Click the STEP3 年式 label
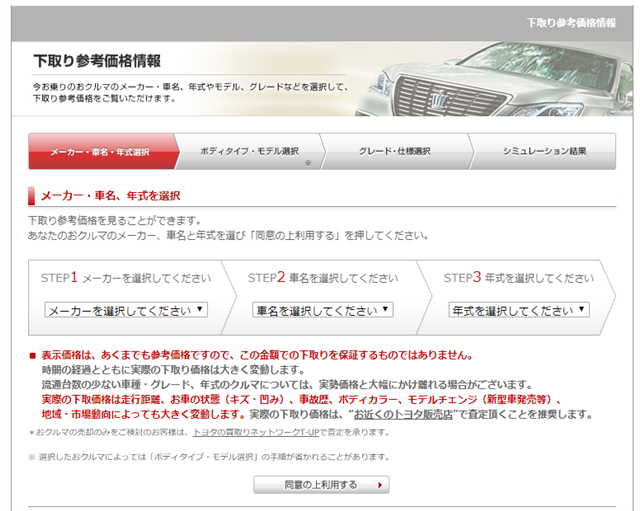The height and width of the screenshot is (511, 640). pos(518,278)
